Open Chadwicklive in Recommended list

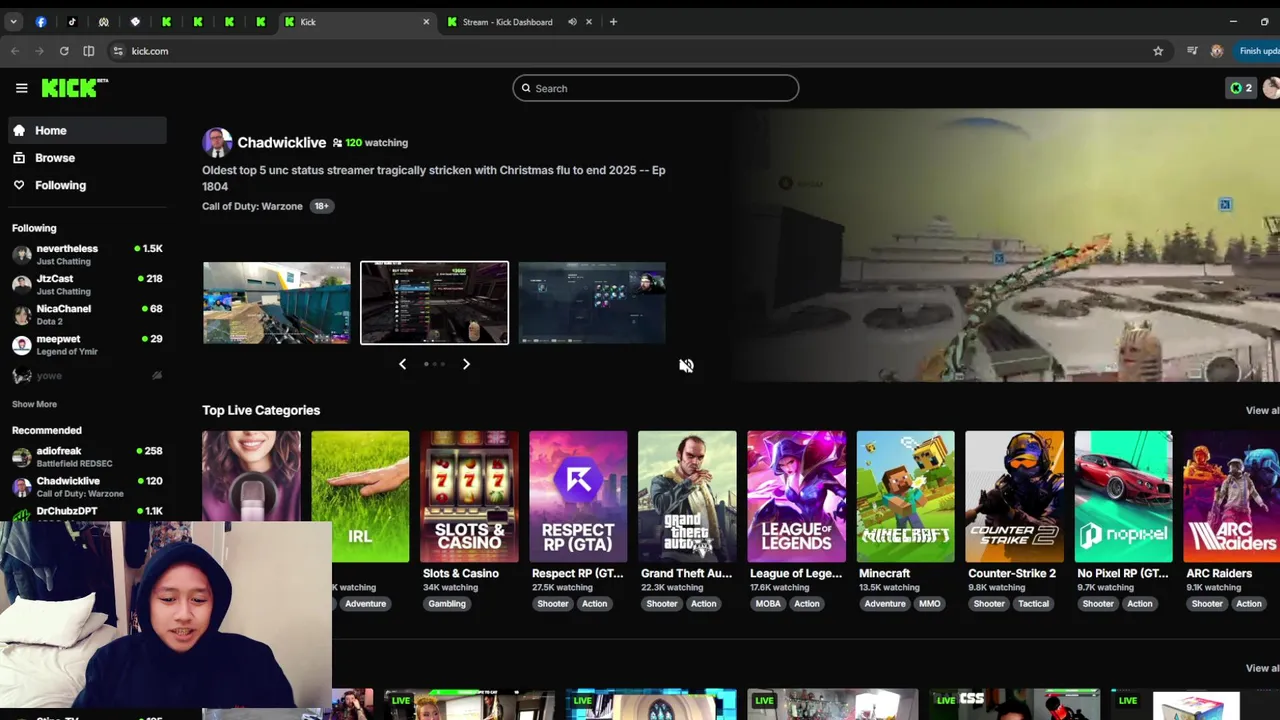point(88,487)
